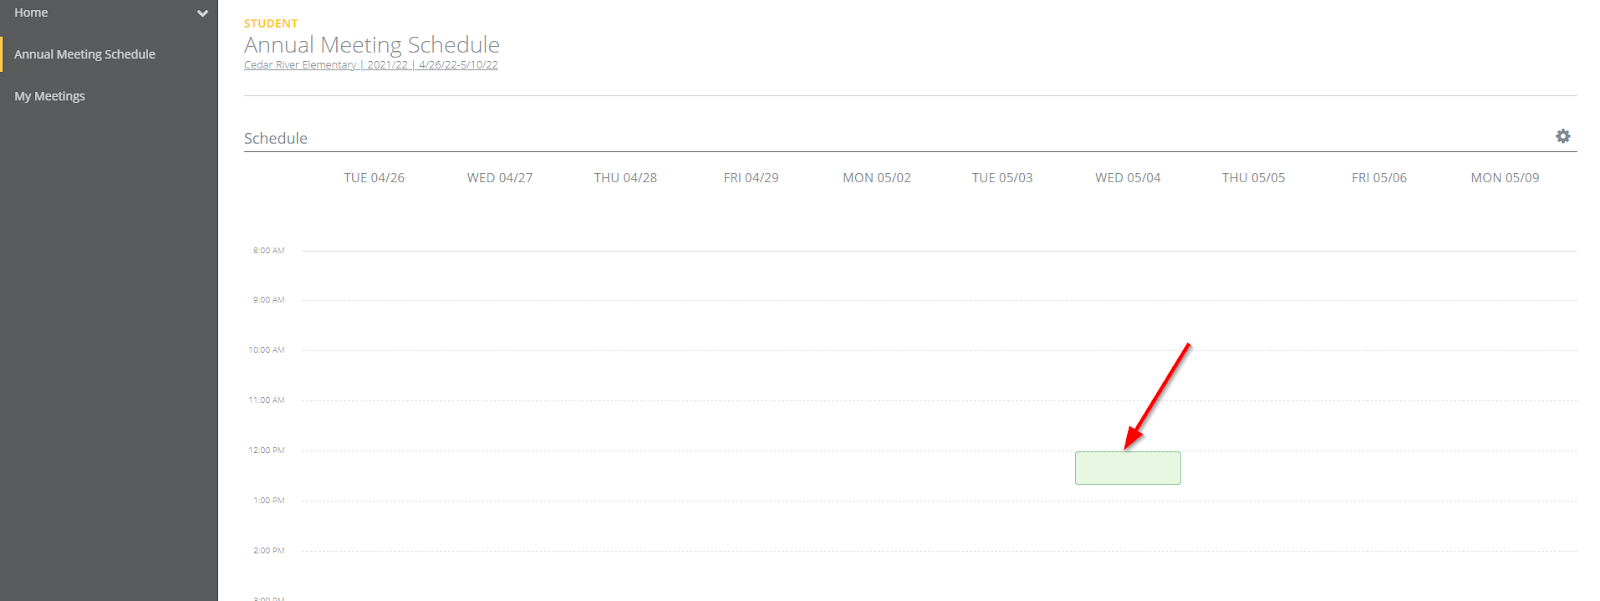Screen dimensions: 1600x601
Task: Click the FRI 05/06 column header
Action: (x=1379, y=178)
